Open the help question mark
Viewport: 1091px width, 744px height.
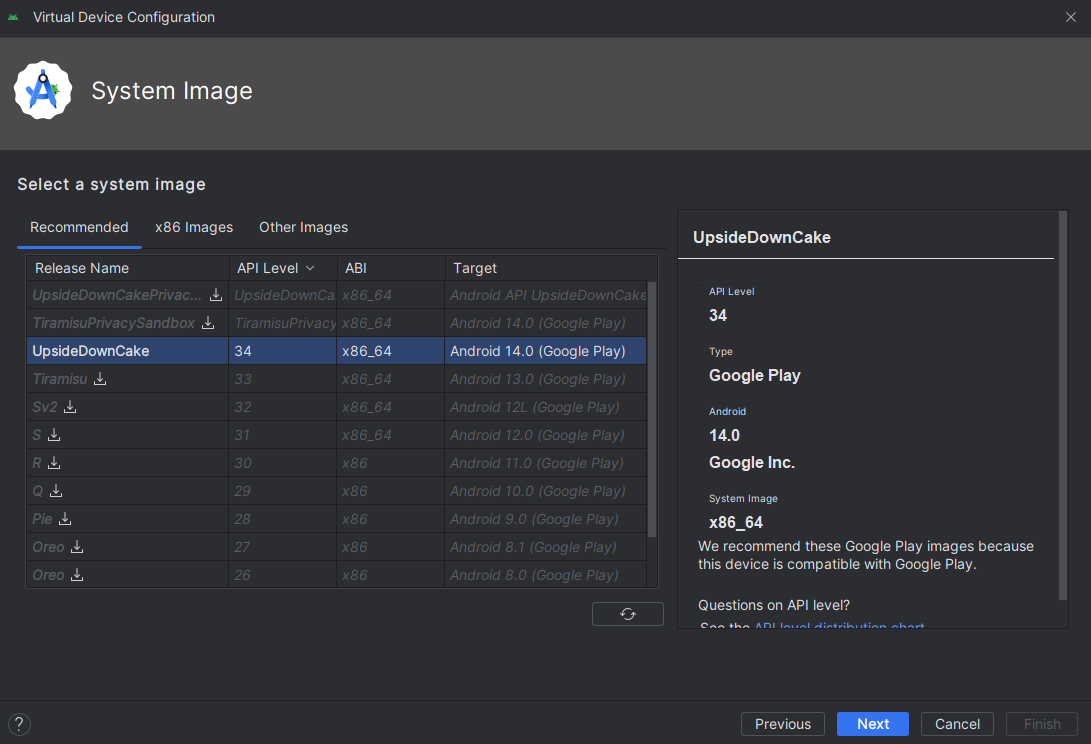coord(19,724)
